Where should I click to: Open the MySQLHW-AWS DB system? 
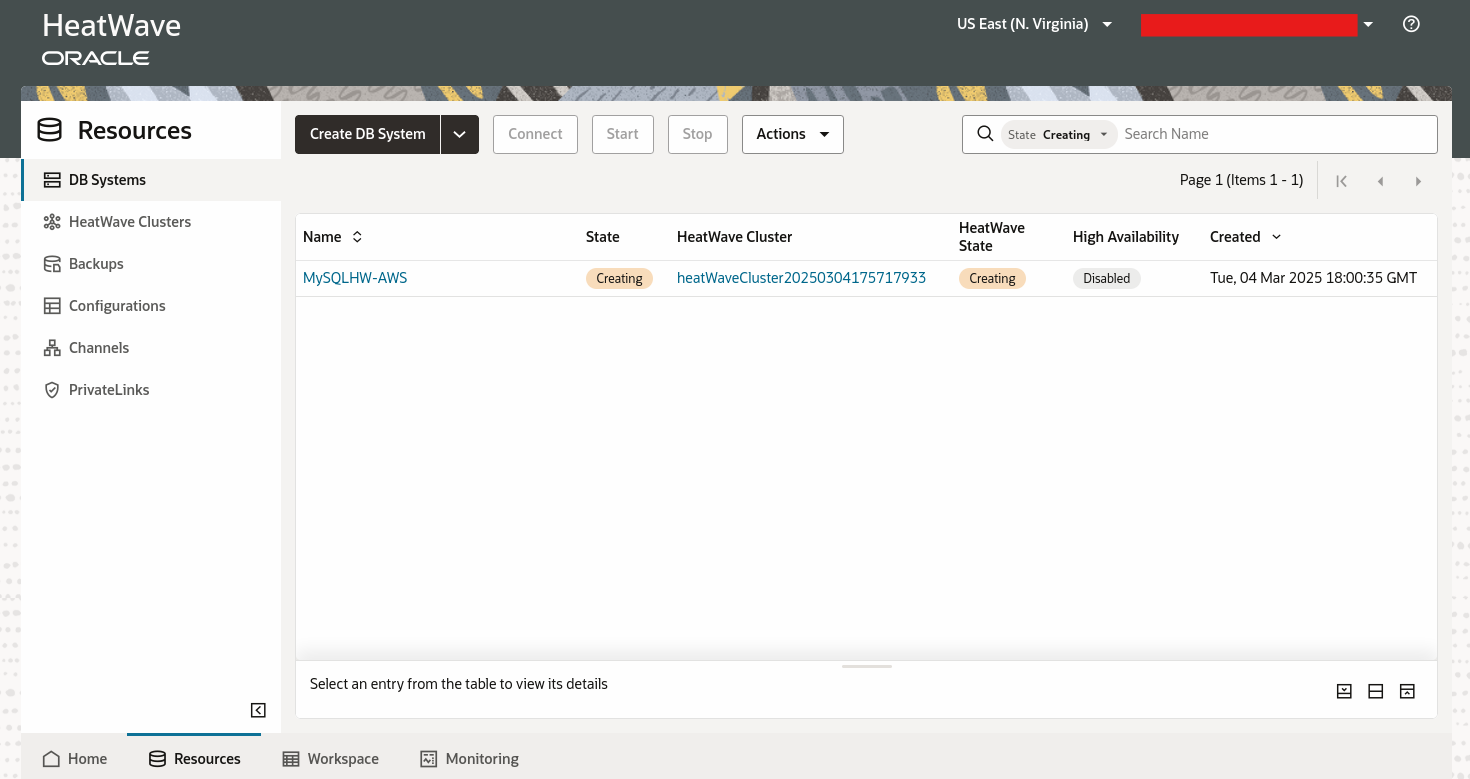[x=355, y=277]
